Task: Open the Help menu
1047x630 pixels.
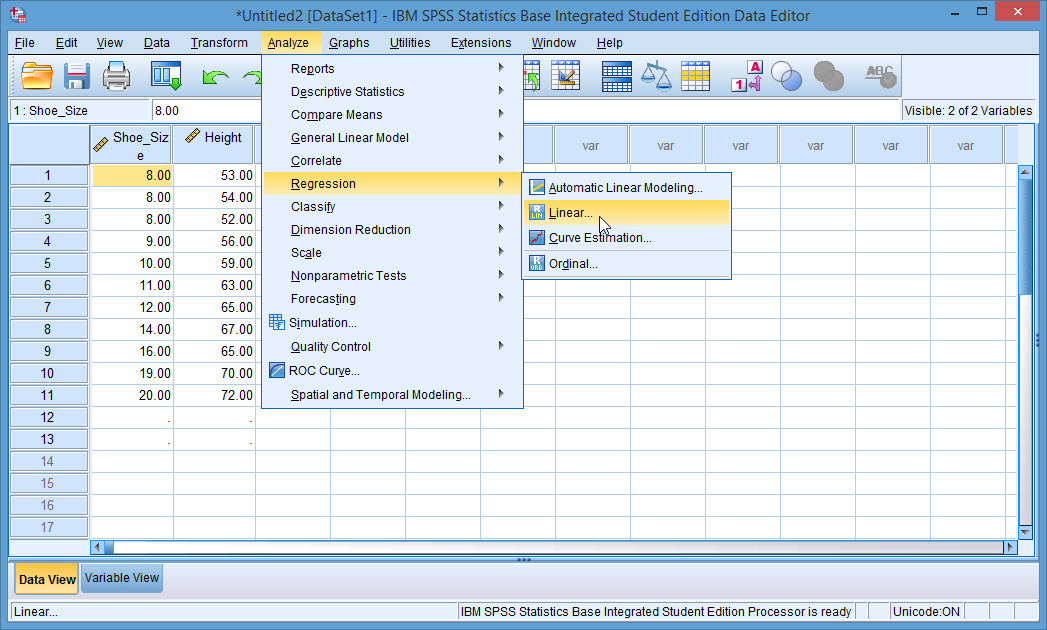Action: tap(609, 43)
